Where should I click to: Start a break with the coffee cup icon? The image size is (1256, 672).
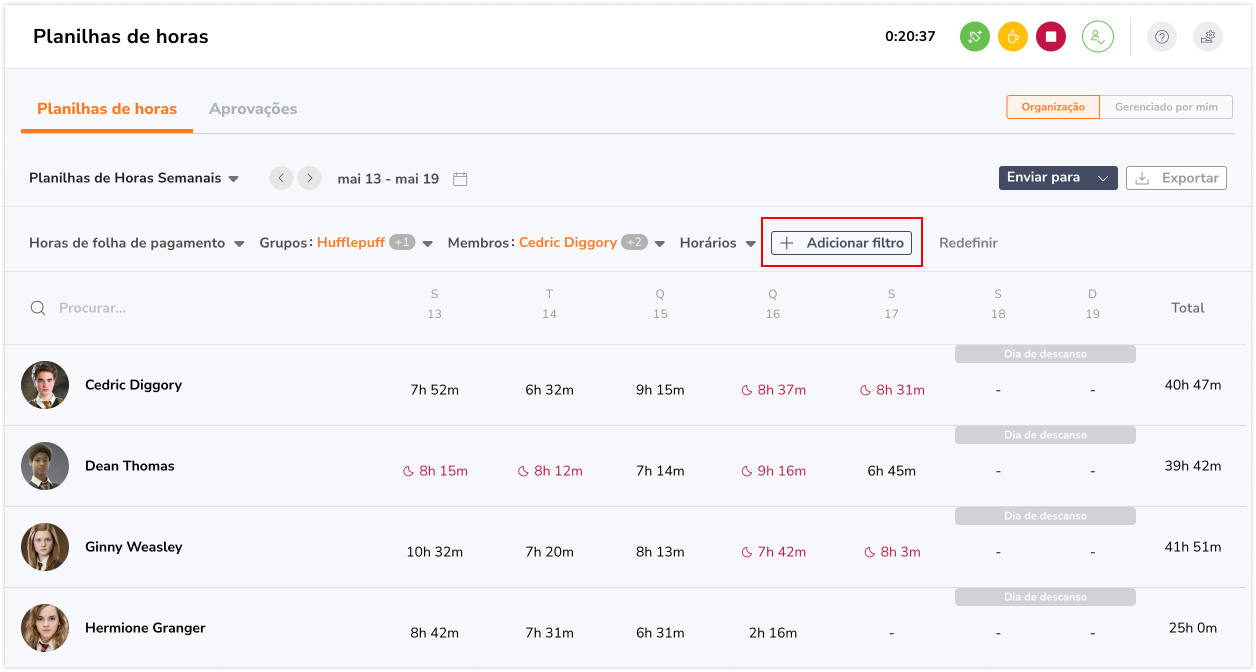1012,37
